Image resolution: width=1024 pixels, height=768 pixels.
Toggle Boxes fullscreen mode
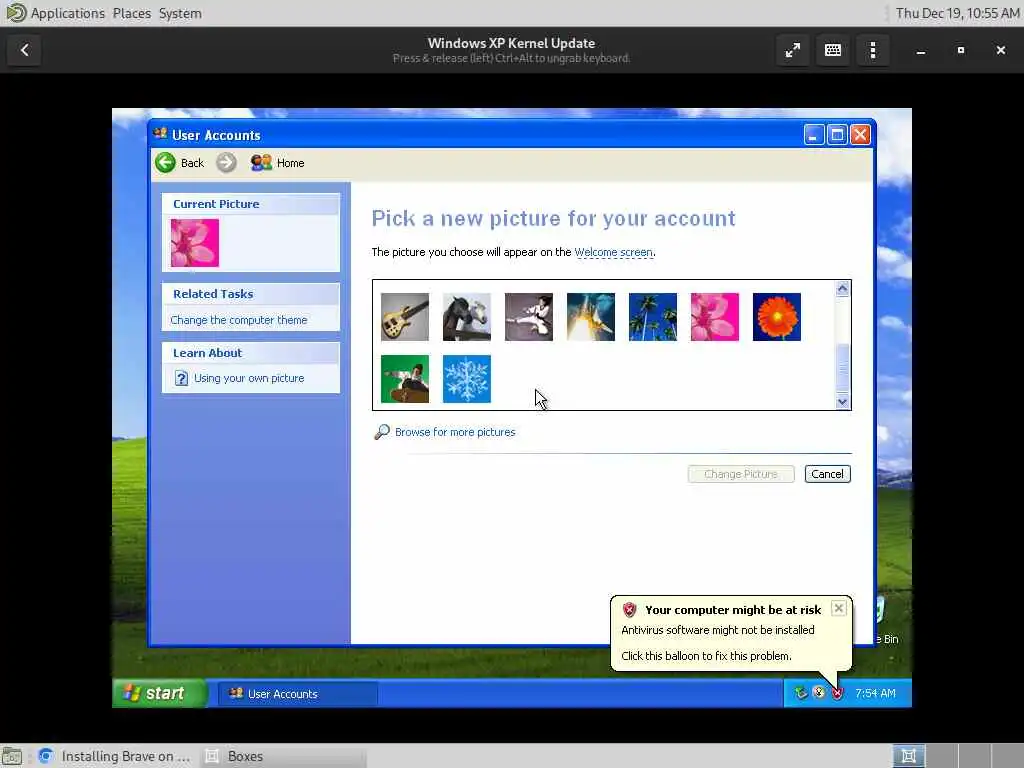[x=793, y=50]
